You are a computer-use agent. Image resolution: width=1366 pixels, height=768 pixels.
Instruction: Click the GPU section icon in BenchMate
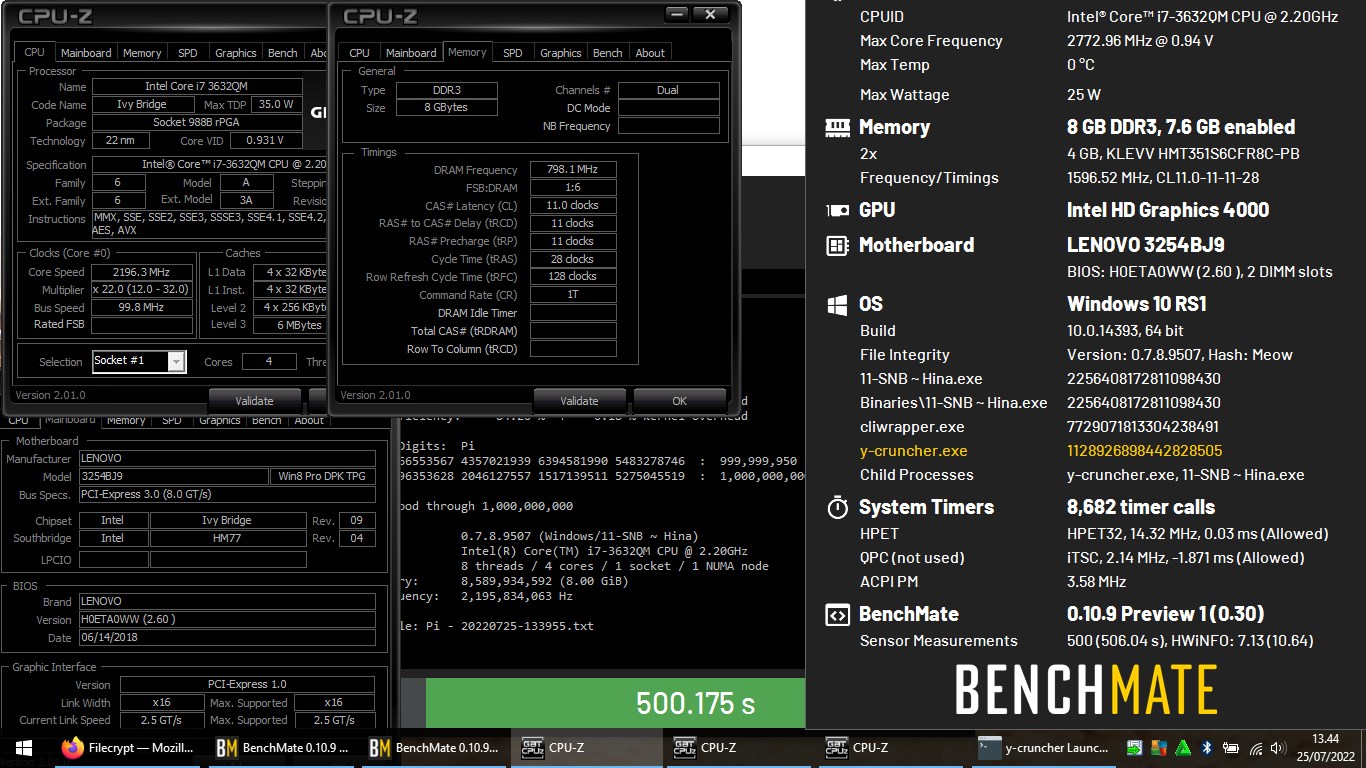(x=837, y=210)
